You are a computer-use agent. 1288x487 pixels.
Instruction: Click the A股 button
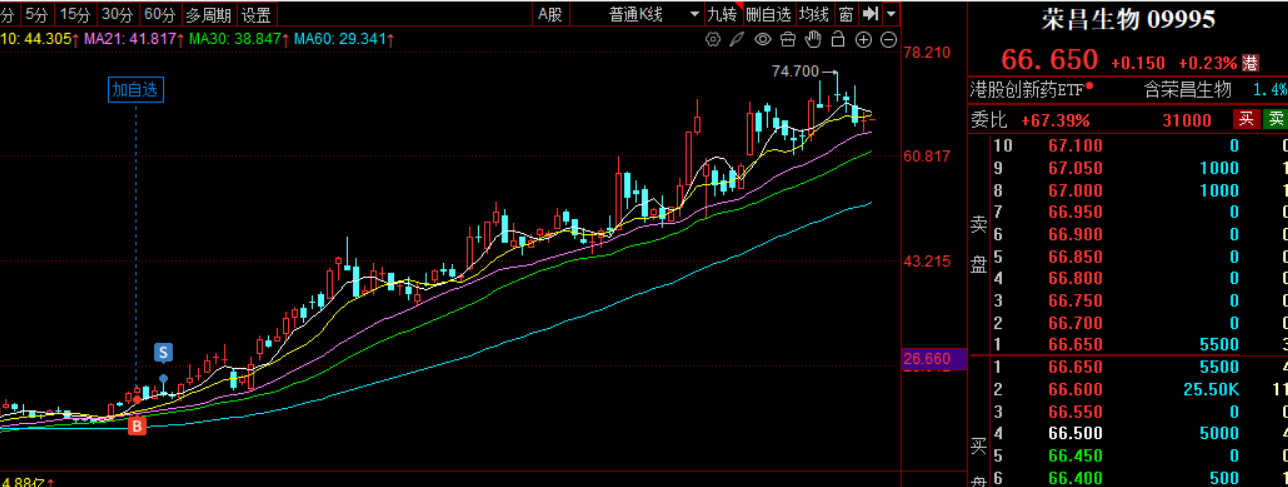[x=550, y=14]
